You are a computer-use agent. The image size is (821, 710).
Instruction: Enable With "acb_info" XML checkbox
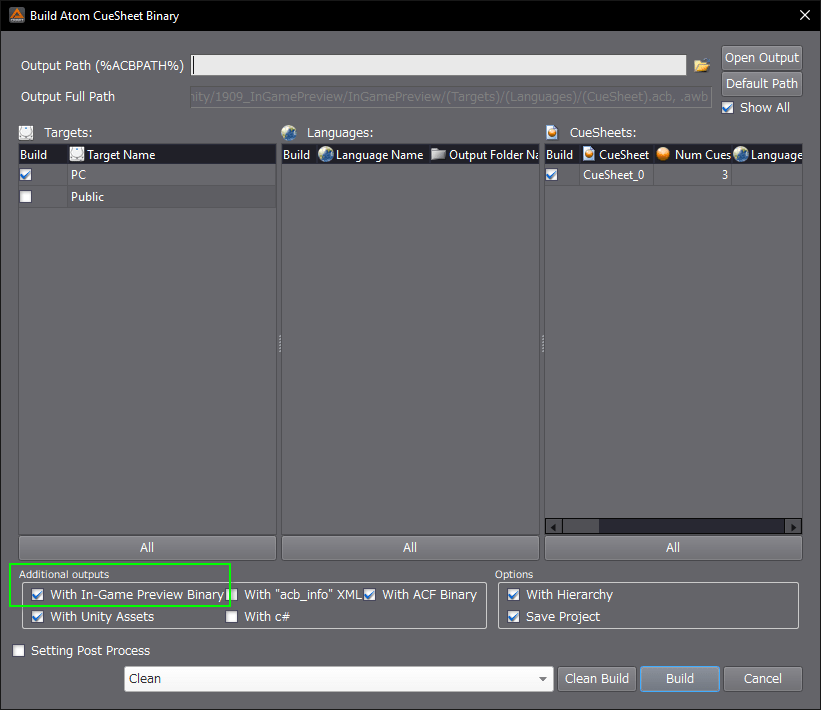click(x=231, y=594)
